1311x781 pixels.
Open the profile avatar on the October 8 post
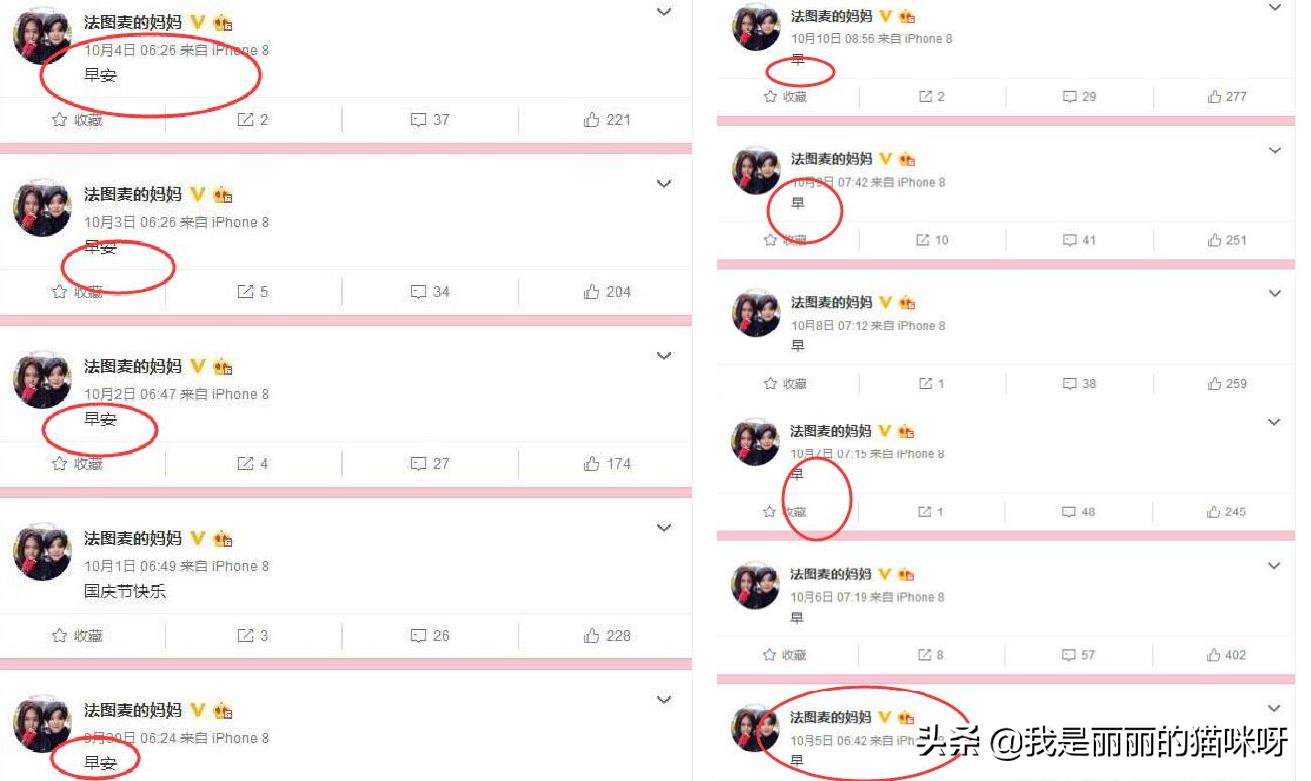[x=756, y=313]
